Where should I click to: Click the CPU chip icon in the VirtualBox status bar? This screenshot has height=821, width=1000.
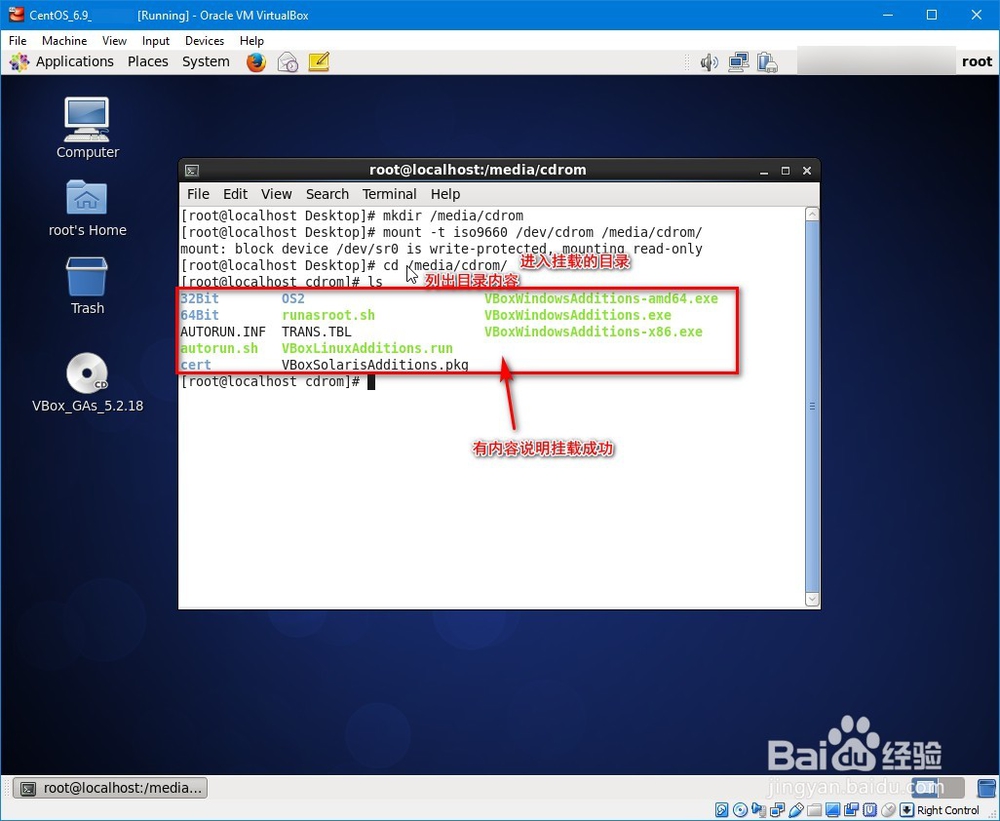point(870,810)
